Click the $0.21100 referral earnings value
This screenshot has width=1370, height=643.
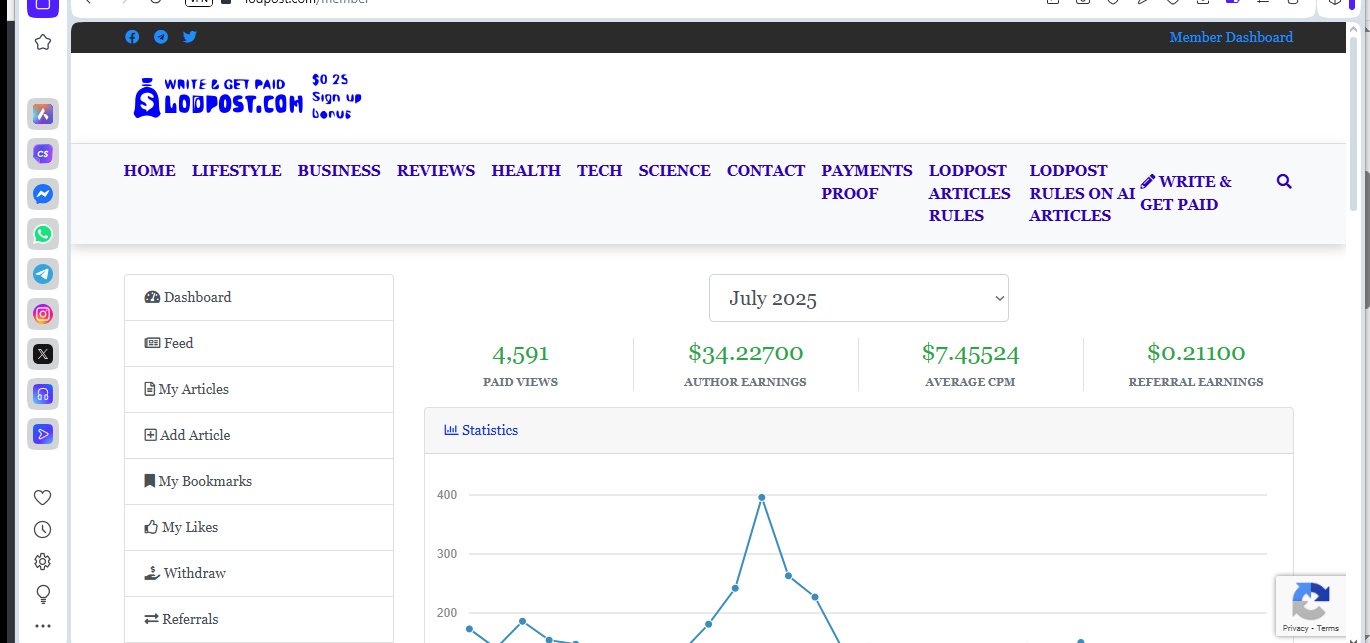[1196, 353]
